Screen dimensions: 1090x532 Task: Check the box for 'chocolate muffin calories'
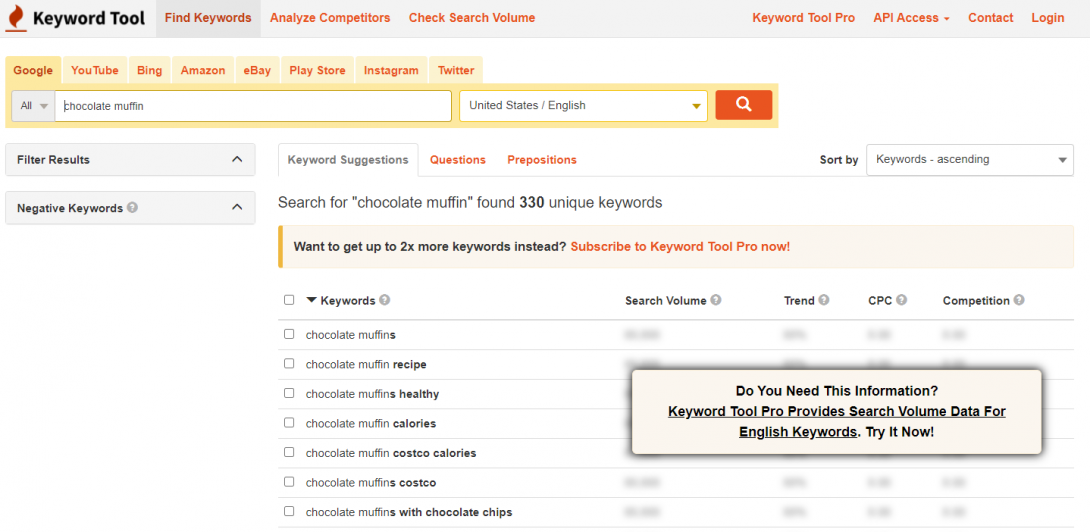tap(289, 423)
